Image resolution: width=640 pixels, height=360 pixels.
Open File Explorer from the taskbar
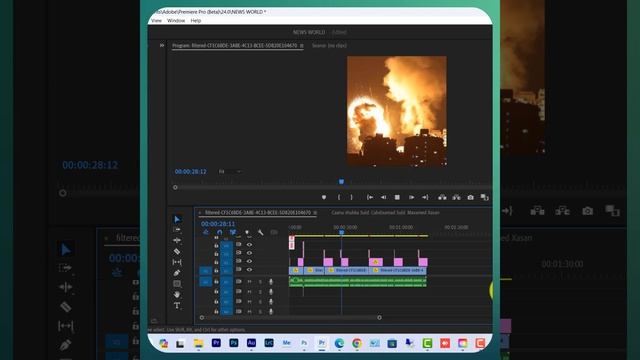(x=198, y=344)
